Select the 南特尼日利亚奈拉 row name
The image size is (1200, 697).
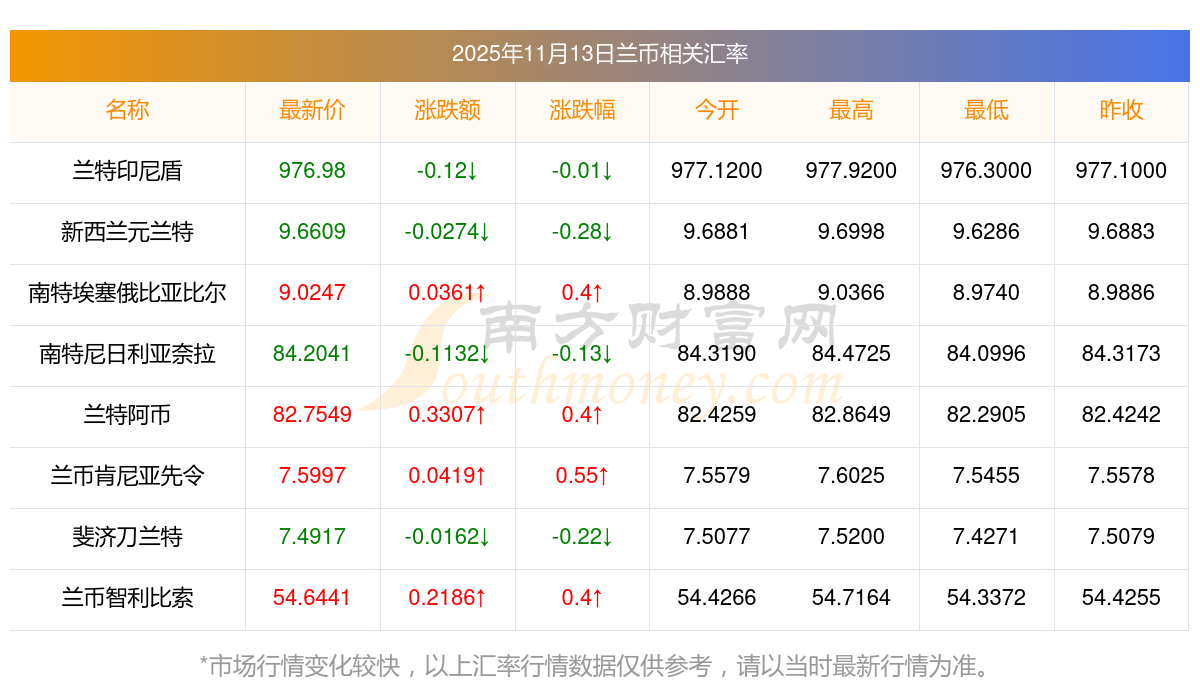click(x=127, y=355)
